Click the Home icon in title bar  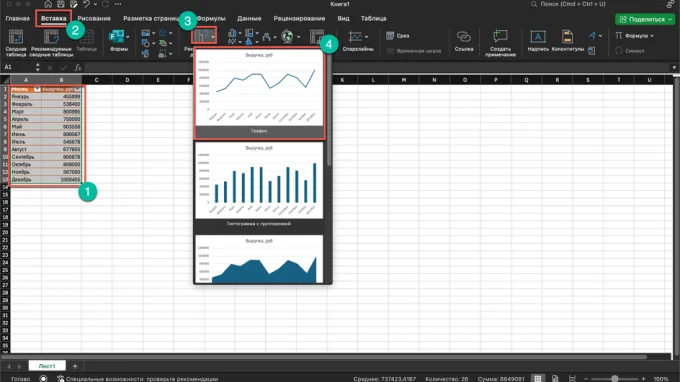click(48, 4)
